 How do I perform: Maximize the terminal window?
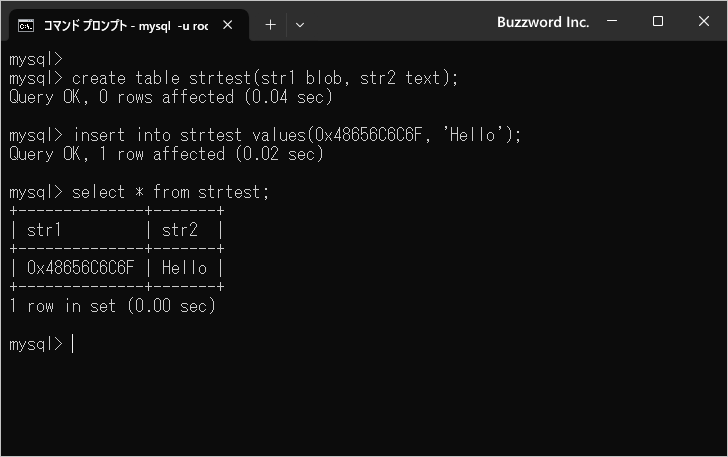(x=658, y=22)
